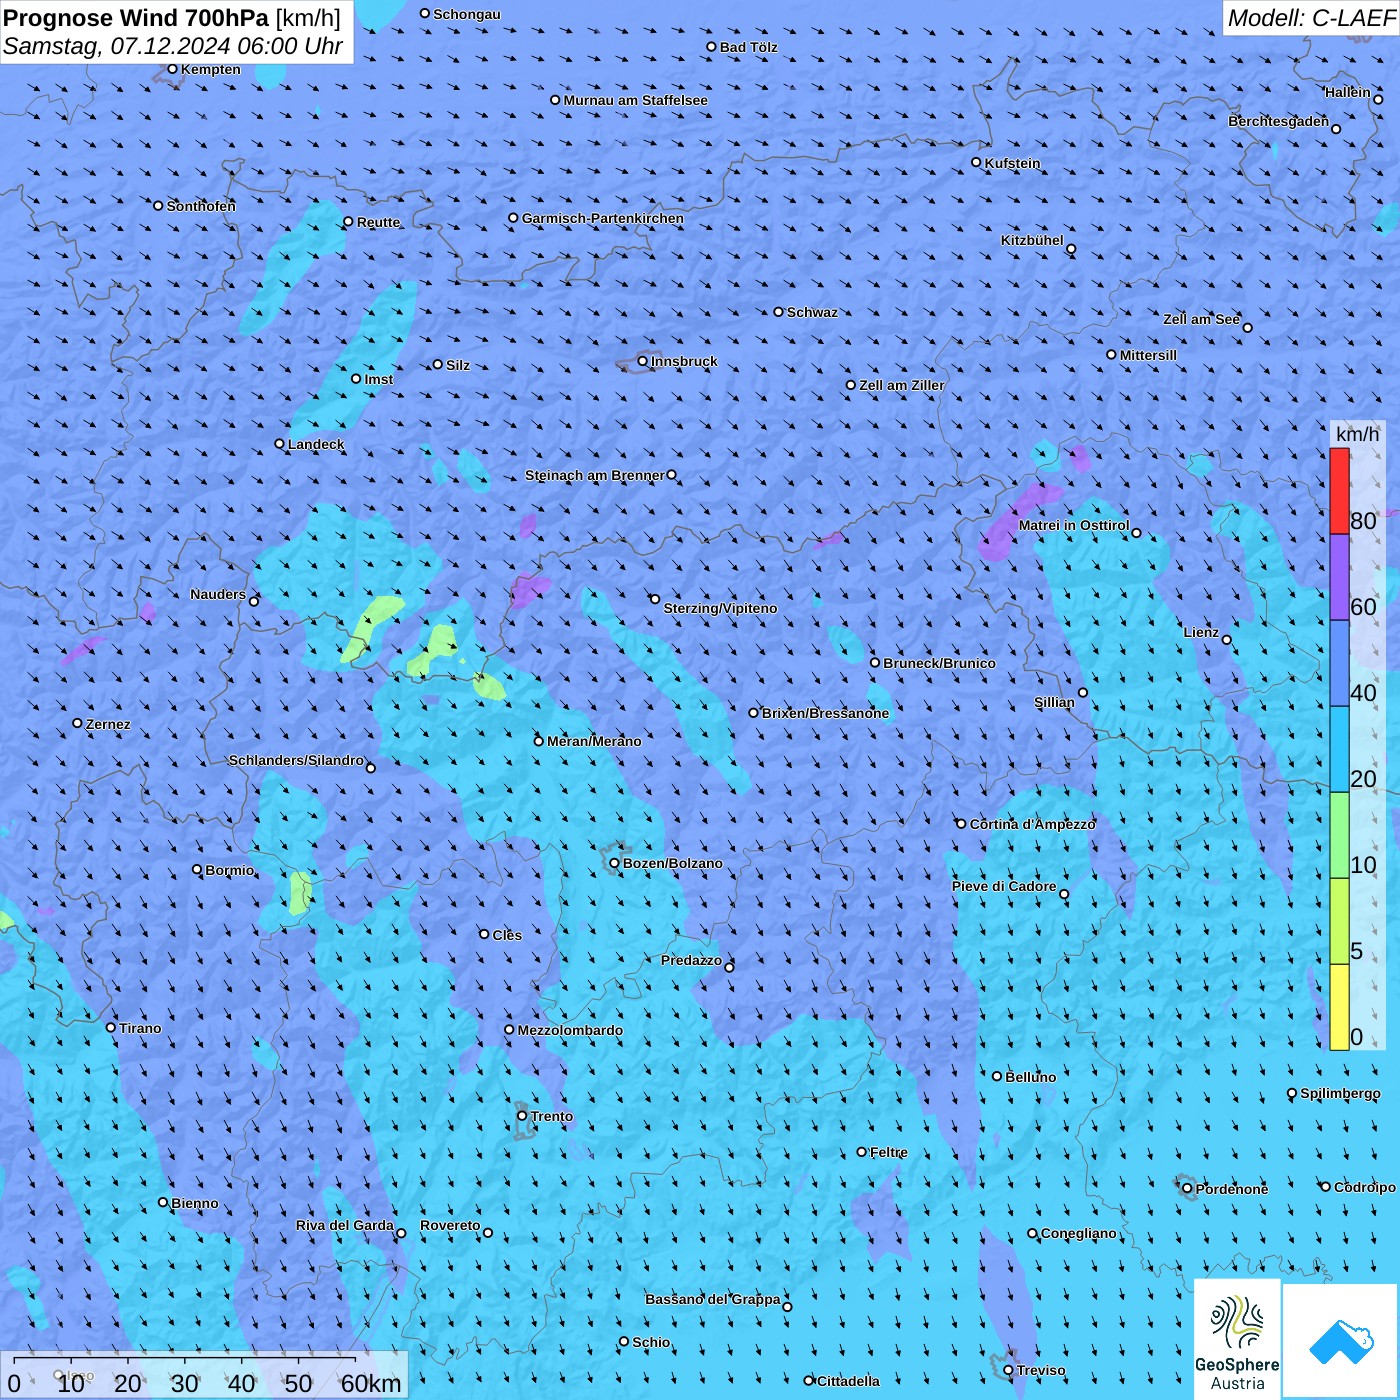Viewport: 1400px width, 1400px height.
Task: Click the Predazzo label
Action: pyautogui.click(x=691, y=960)
